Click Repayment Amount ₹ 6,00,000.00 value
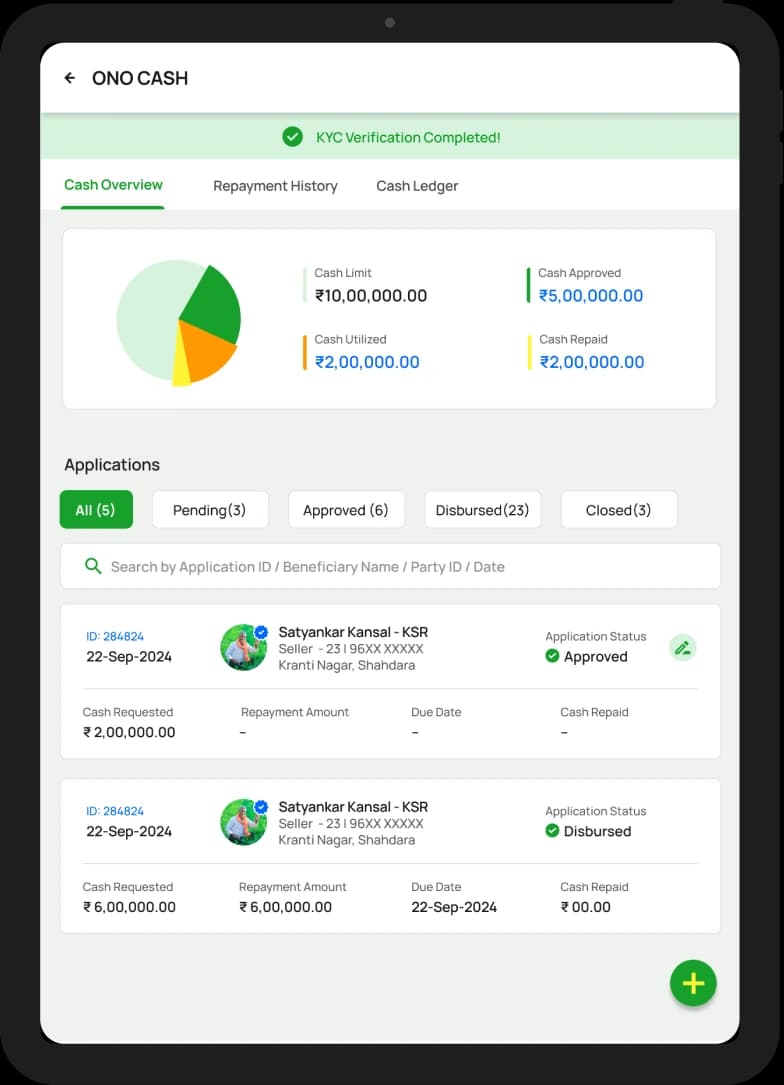 [x=285, y=906]
